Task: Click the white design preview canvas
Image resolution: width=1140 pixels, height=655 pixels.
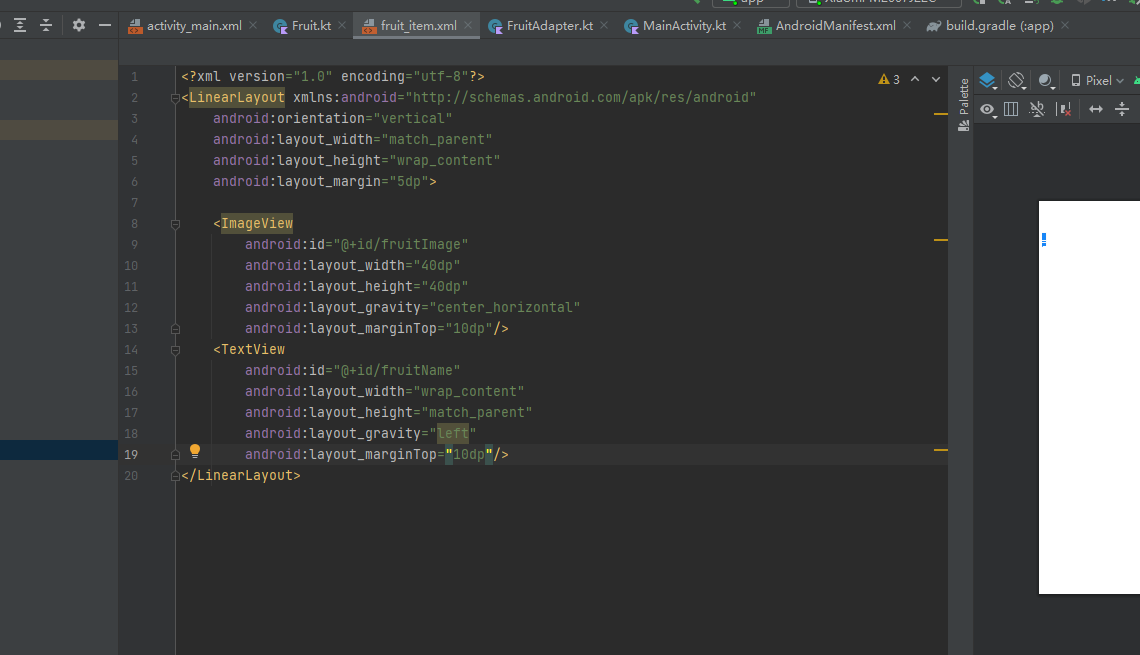Action: pos(1089,398)
